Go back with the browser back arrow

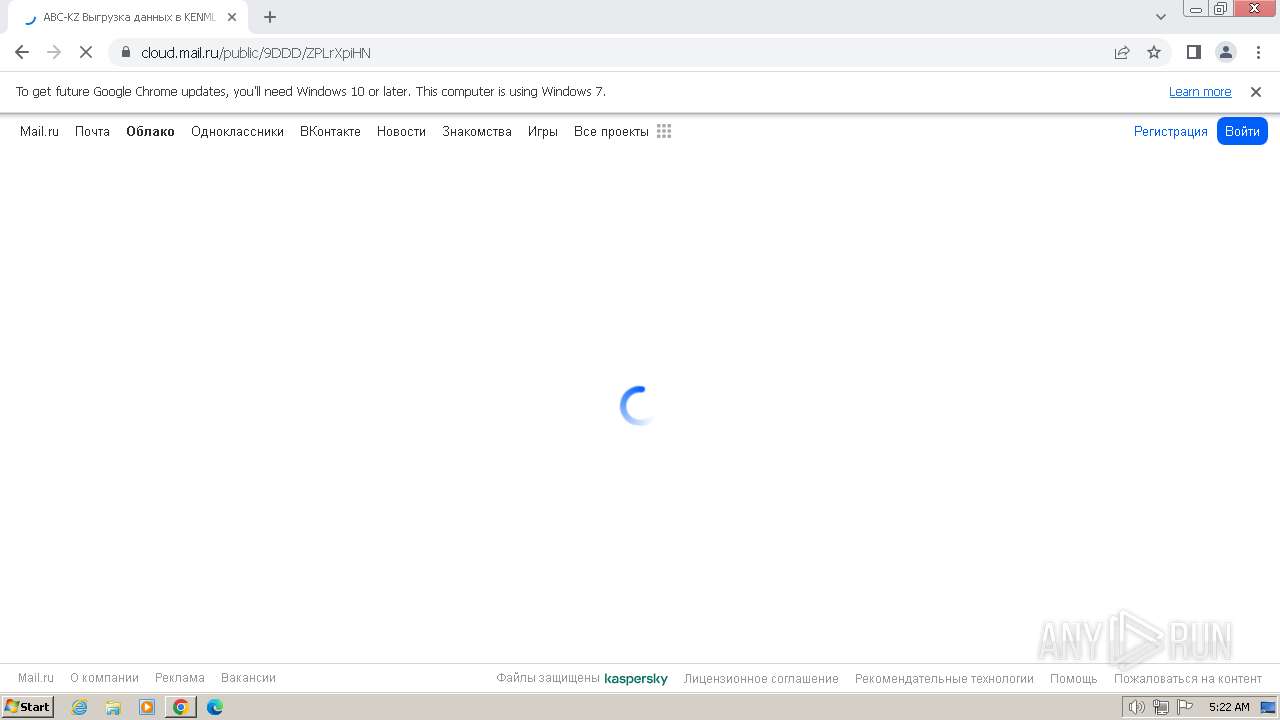pos(22,52)
